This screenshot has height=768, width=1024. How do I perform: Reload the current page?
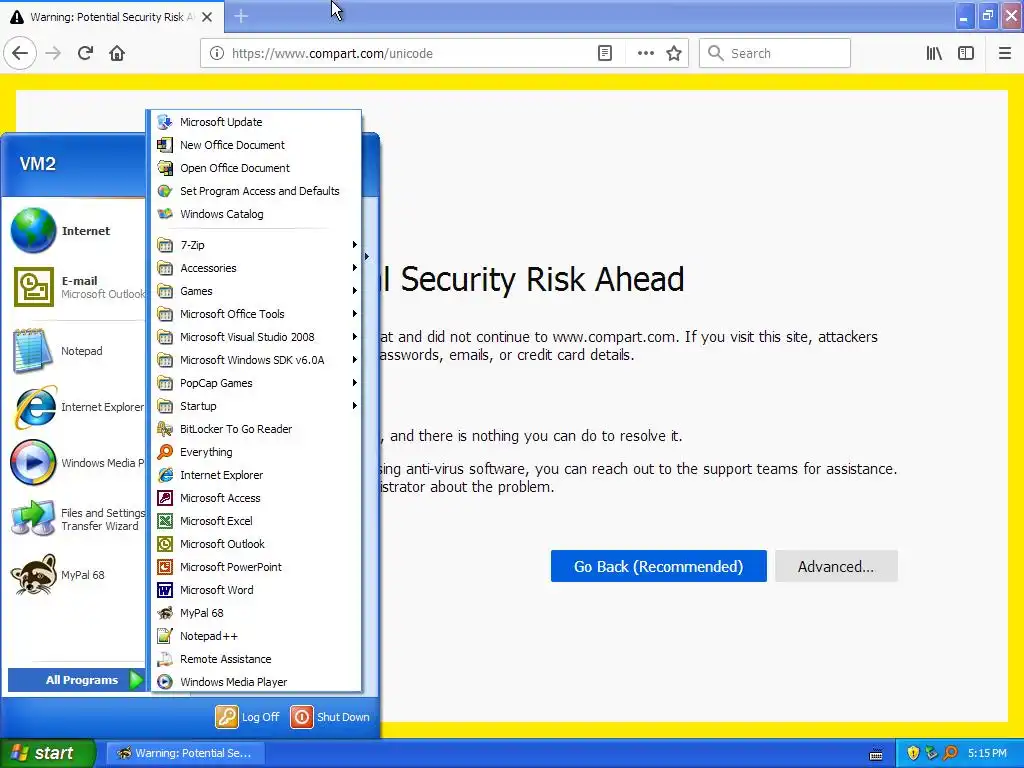coord(85,54)
